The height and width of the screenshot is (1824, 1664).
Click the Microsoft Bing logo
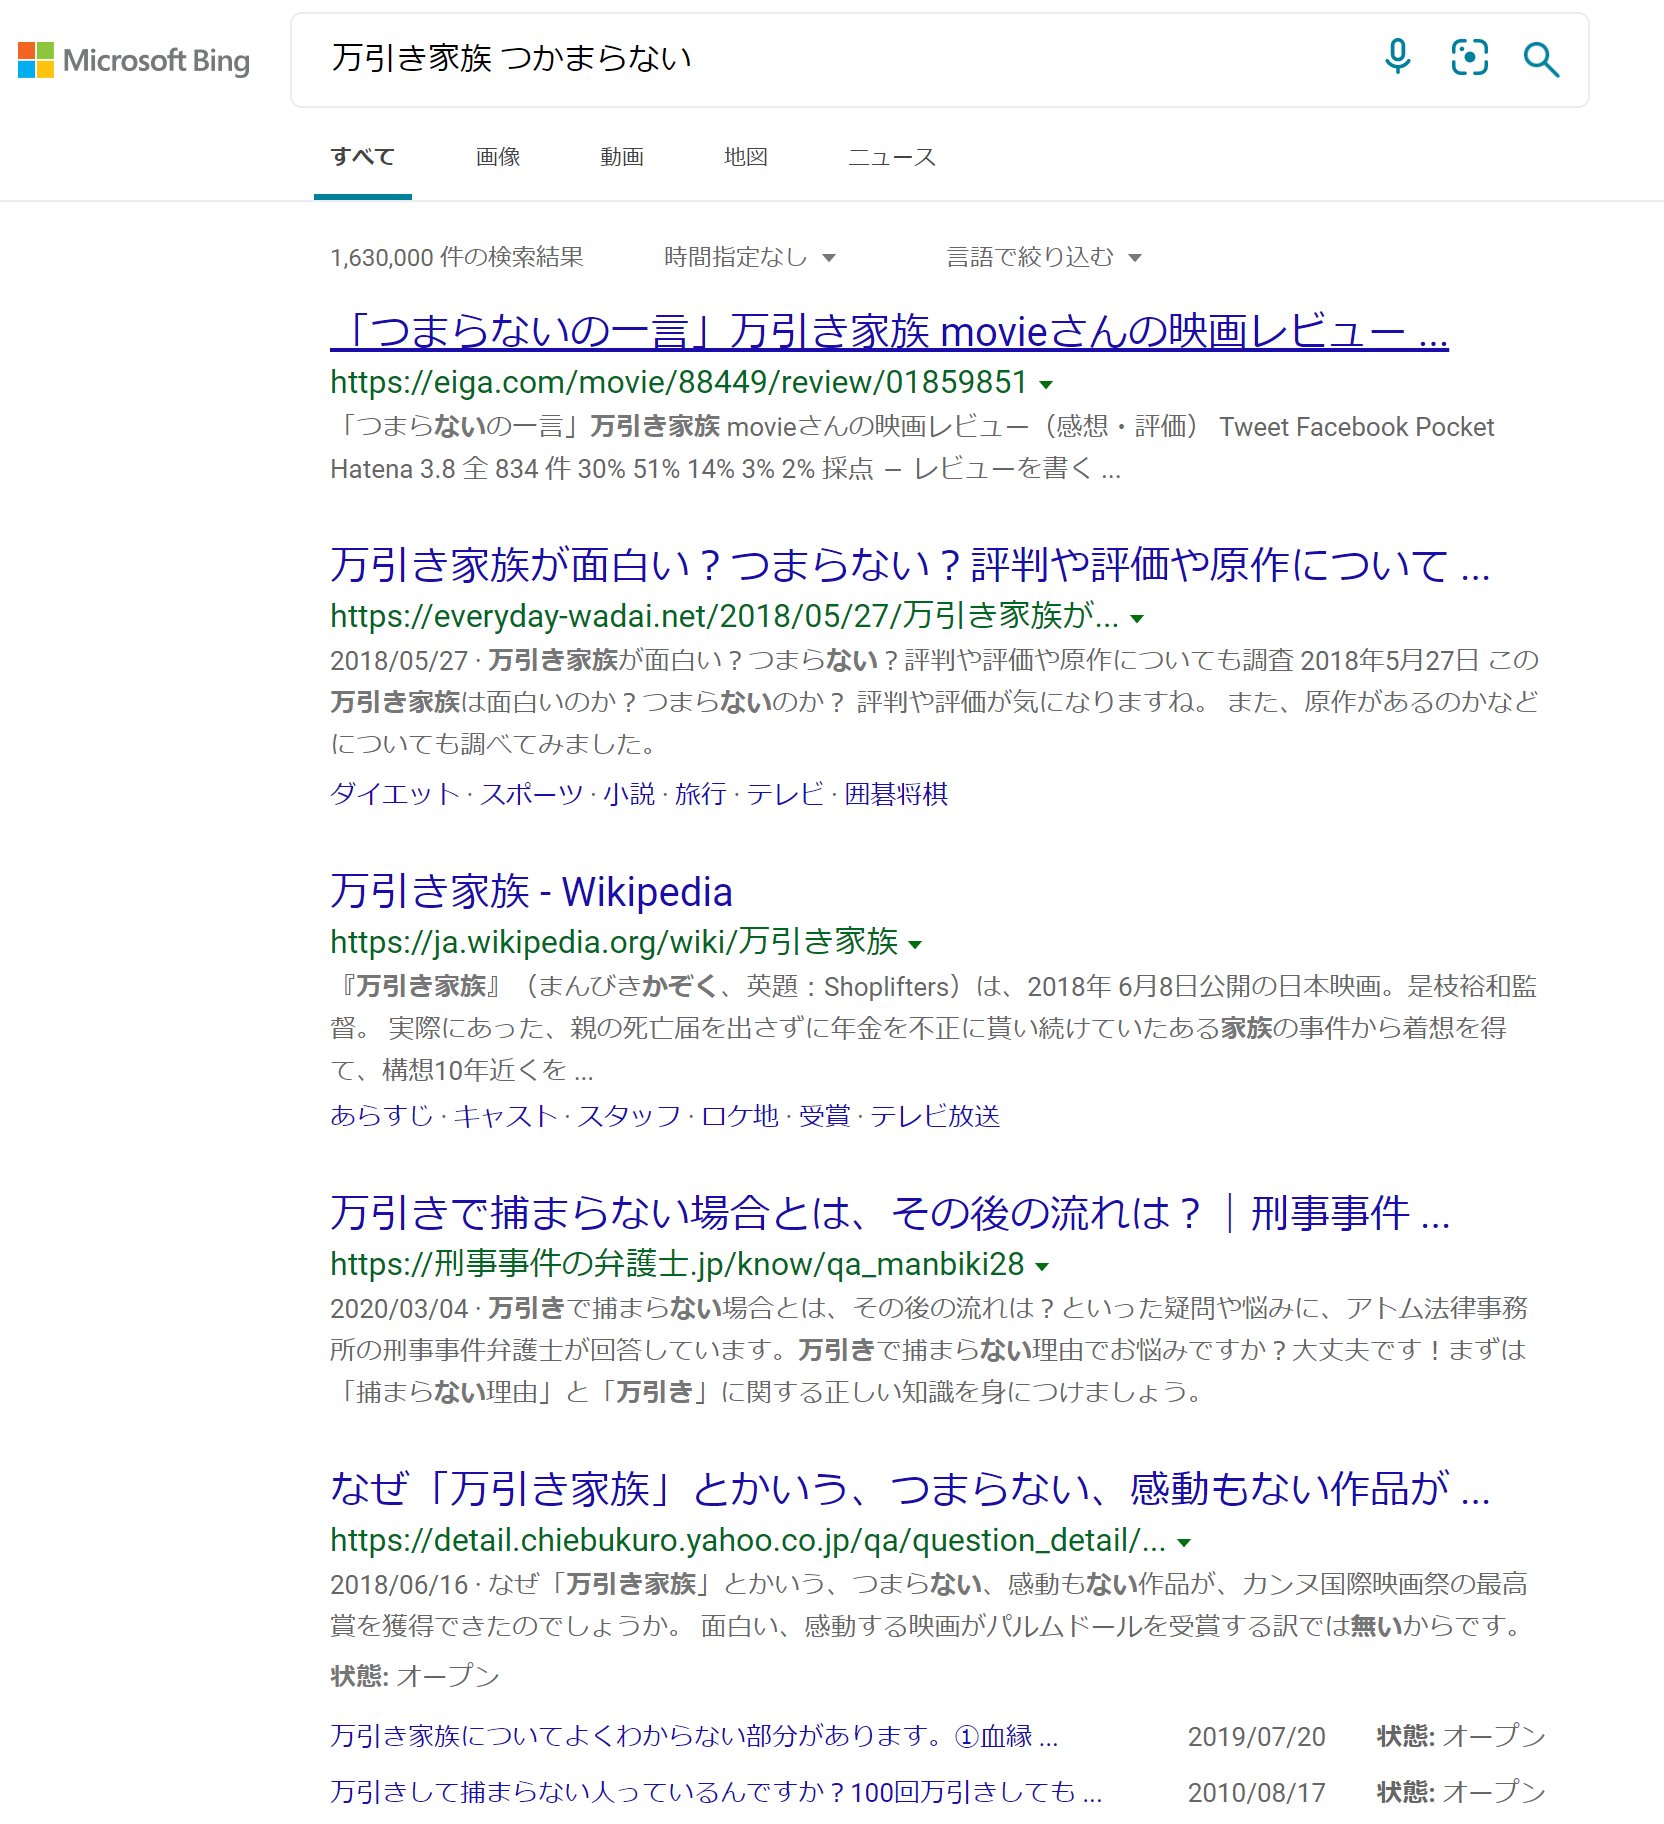(x=134, y=60)
